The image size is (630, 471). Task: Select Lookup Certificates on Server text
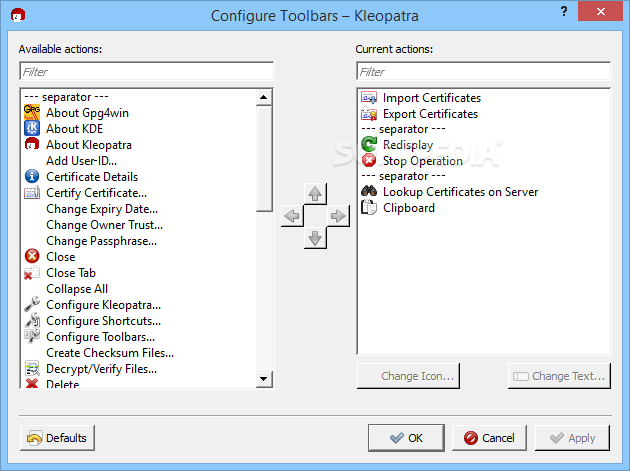click(x=460, y=192)
